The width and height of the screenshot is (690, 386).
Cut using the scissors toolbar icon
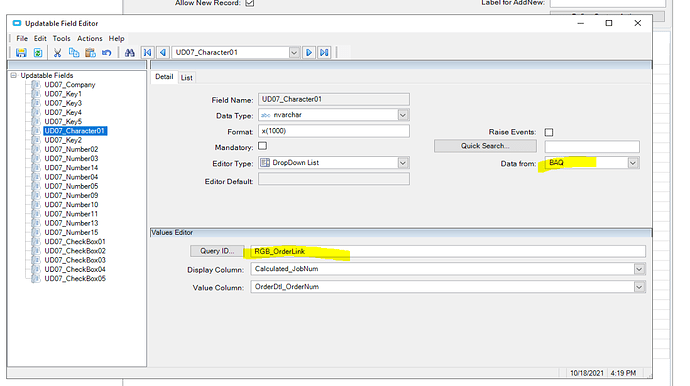(x=57, y=53)
